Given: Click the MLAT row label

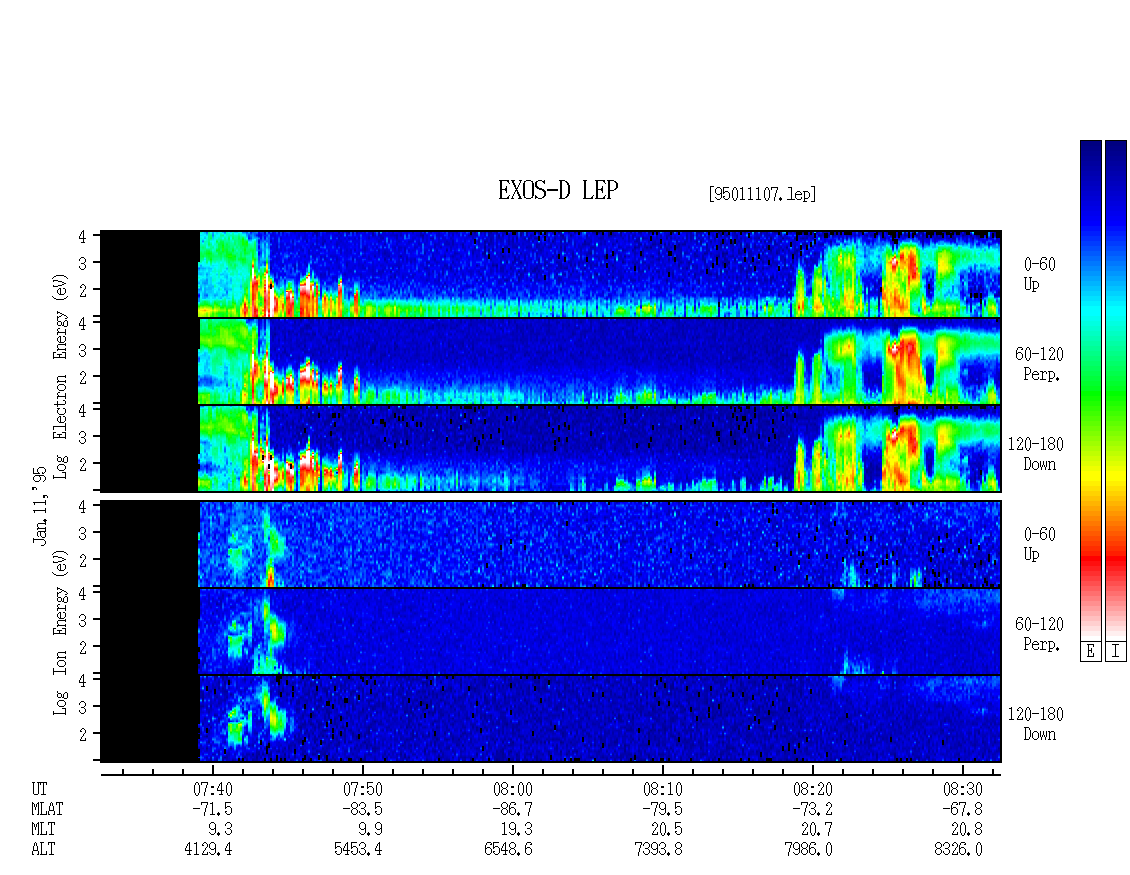Looking at the screenshot, I should click(x=48, y=809).
